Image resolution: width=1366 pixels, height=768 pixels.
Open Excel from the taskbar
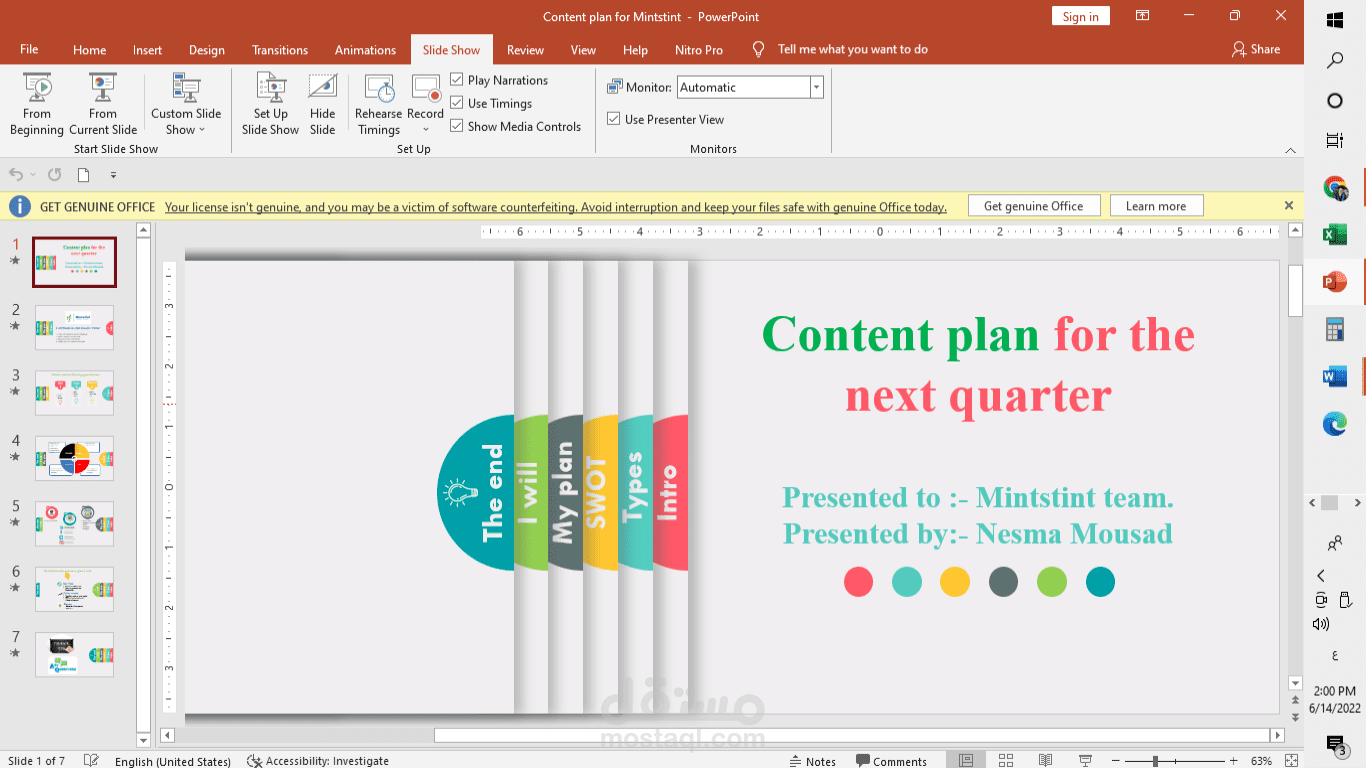click(x=1335, y=234)
